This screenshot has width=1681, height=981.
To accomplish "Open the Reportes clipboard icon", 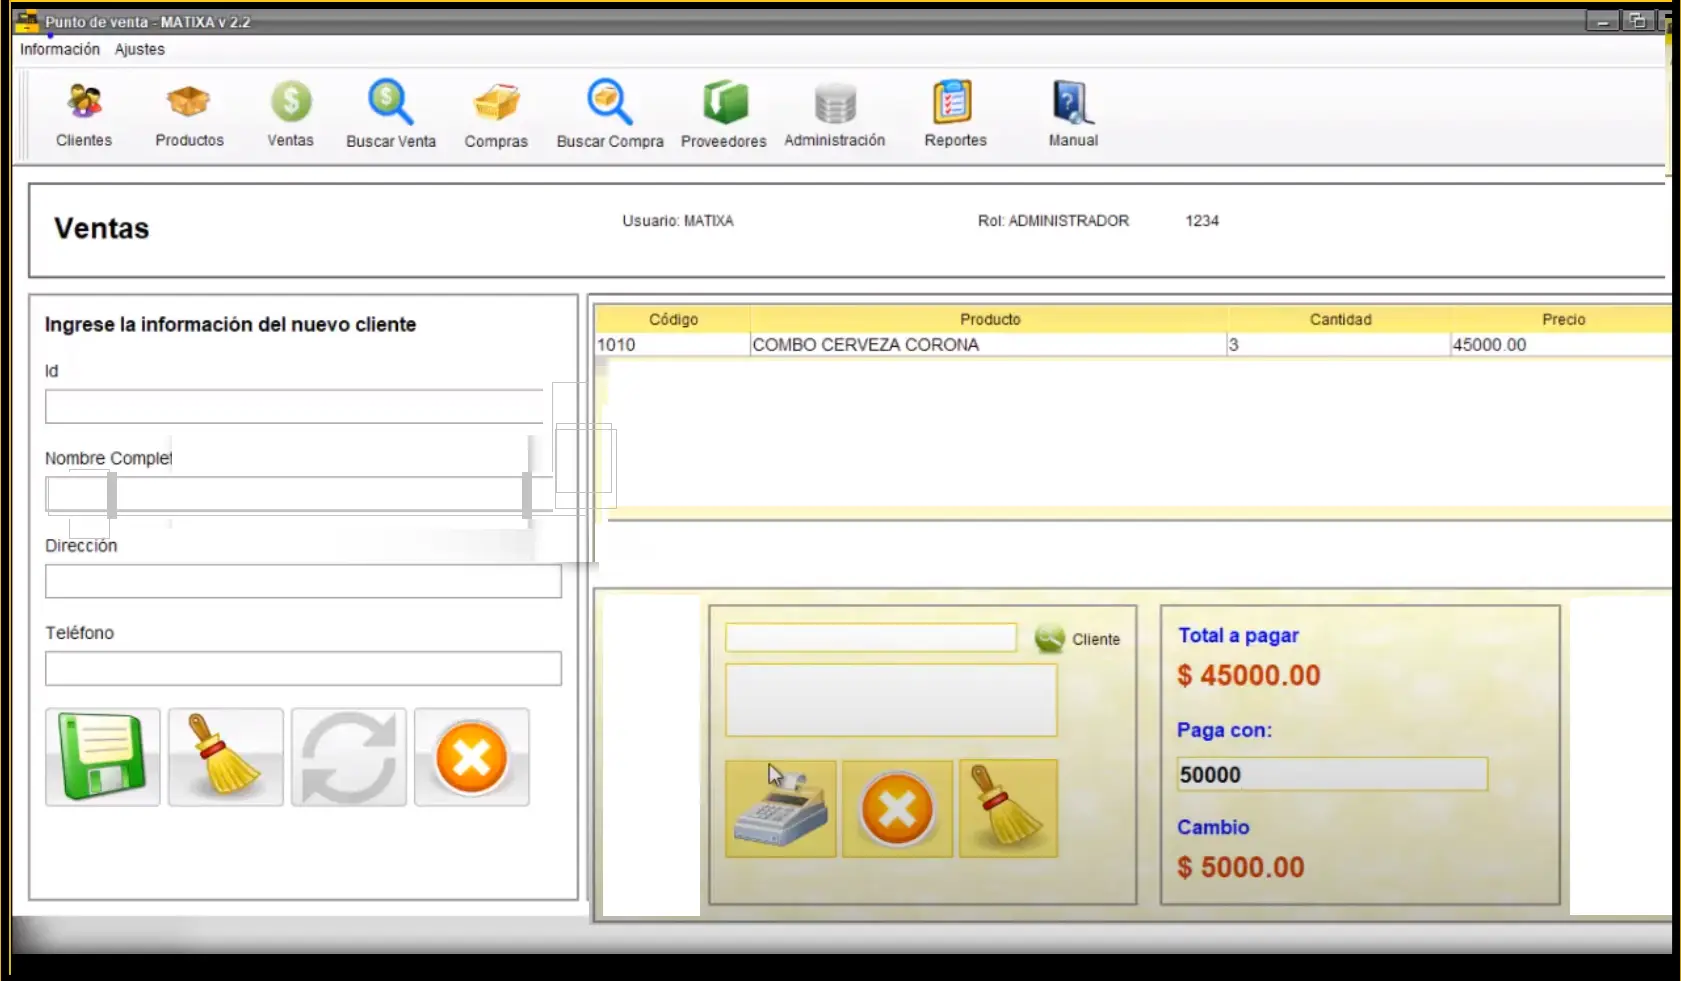I will [x=954, y=114].
